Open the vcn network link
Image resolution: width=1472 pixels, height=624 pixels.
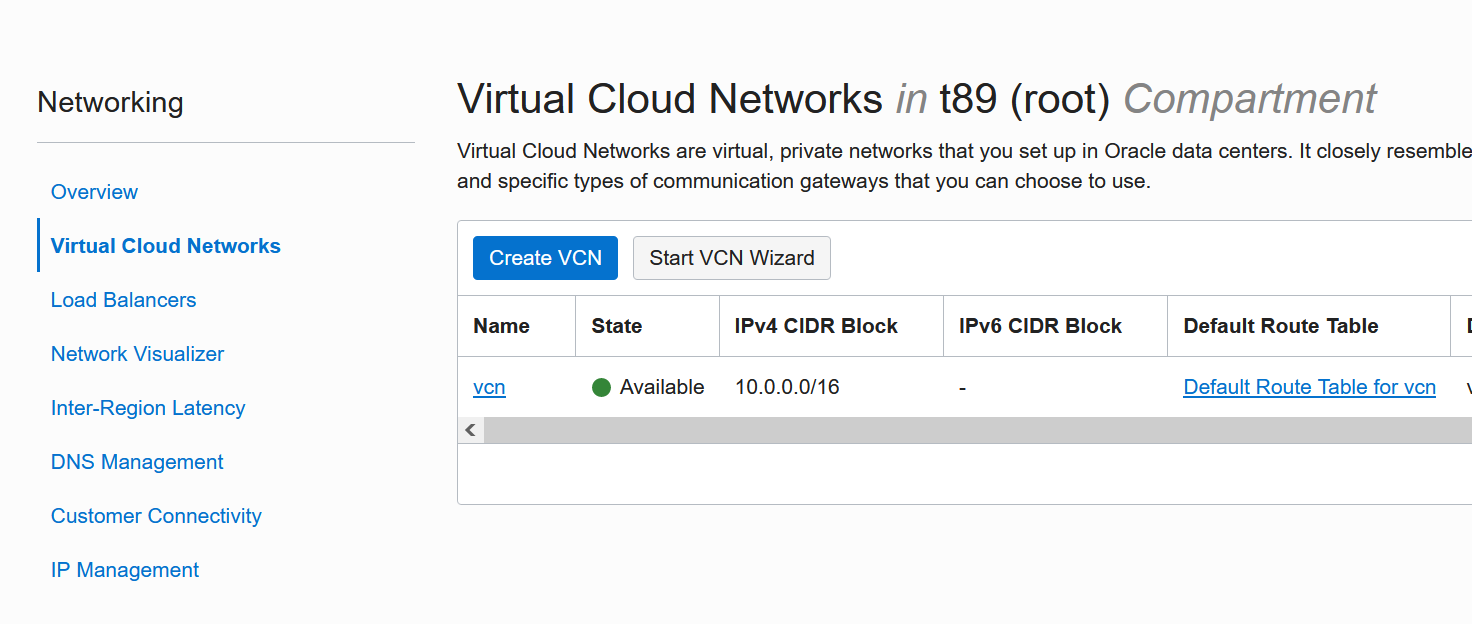(489, 388)
